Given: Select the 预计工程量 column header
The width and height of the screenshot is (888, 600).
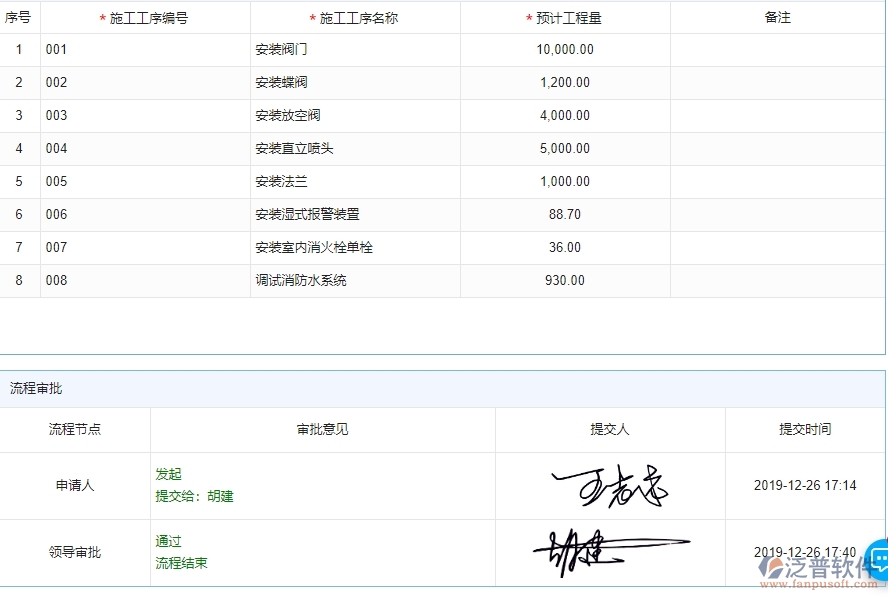Looking at the screenshot, I should point(564,17).
